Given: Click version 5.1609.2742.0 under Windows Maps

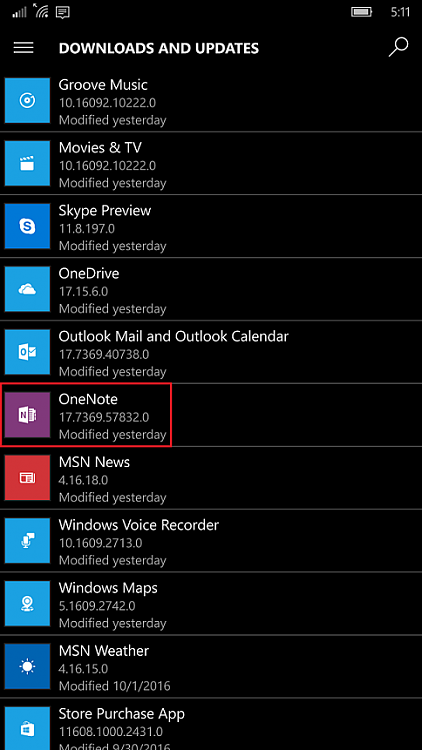Looking at the screenshot, I should click(x=97, y=606).
